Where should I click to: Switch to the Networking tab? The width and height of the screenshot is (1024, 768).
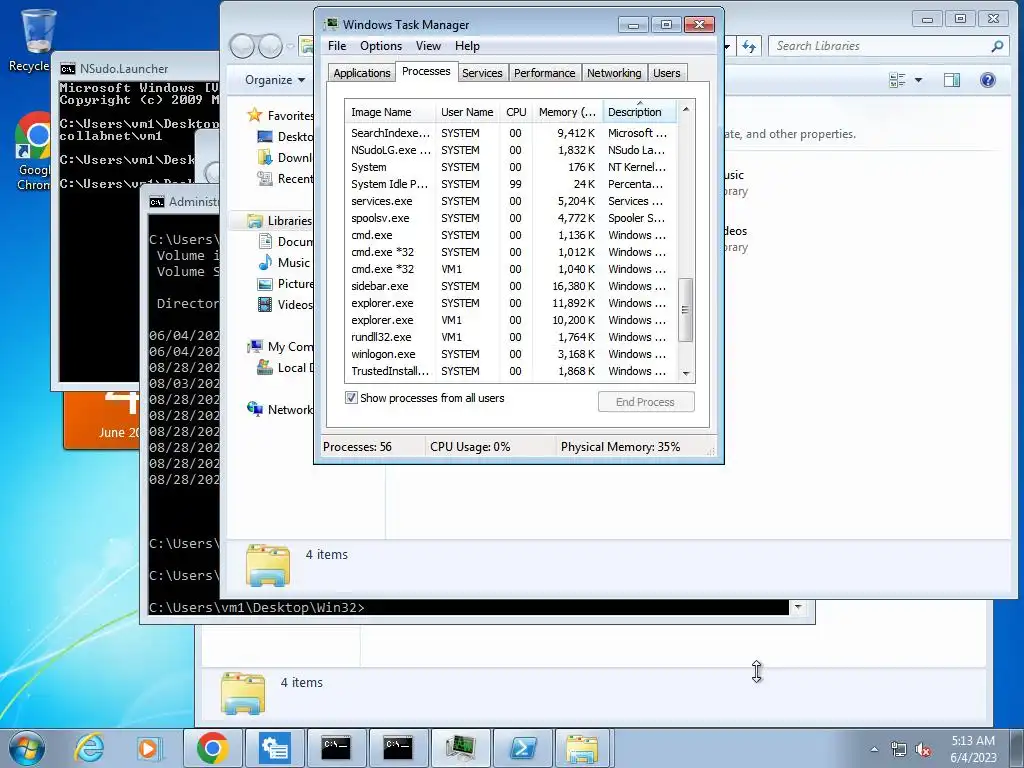coord(614,73)
